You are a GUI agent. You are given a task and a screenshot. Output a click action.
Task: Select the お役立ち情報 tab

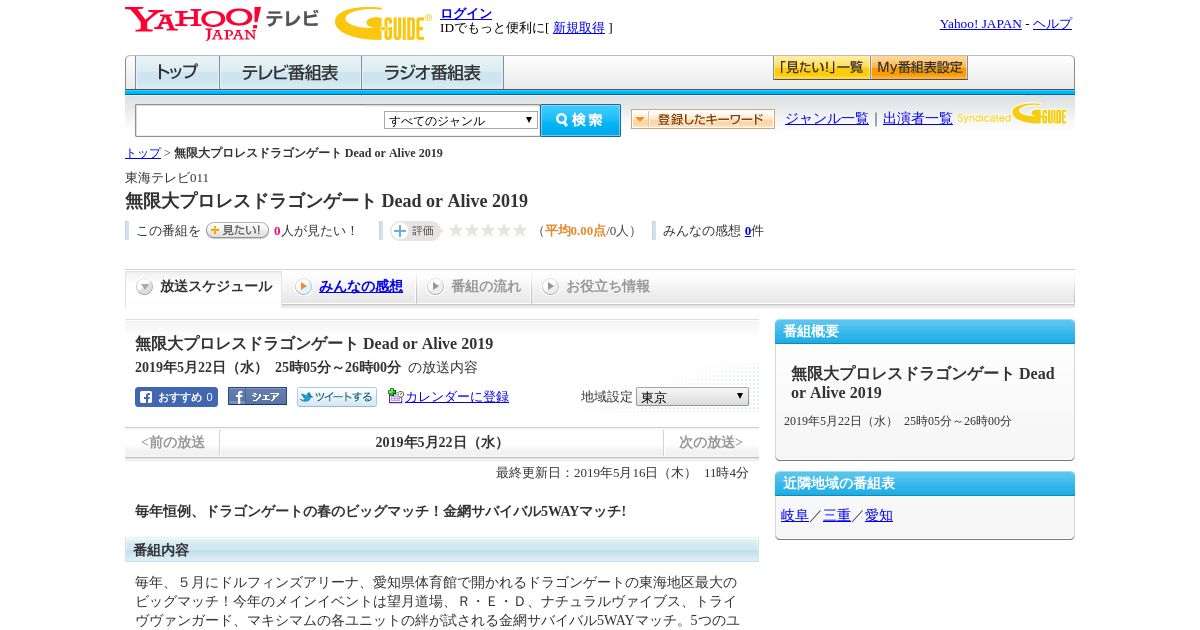click(x=595, y=287)
